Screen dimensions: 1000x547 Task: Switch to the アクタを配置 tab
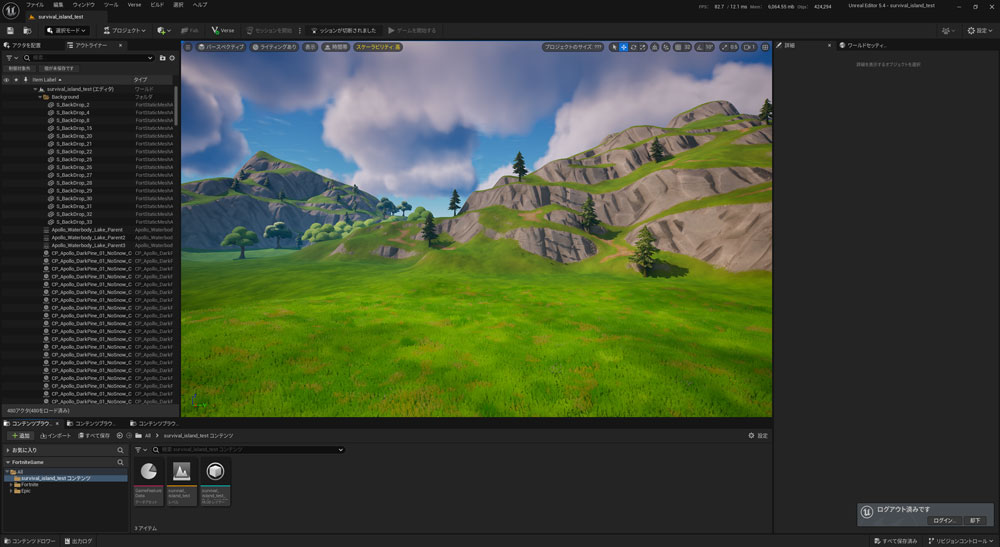pos(23,45)
